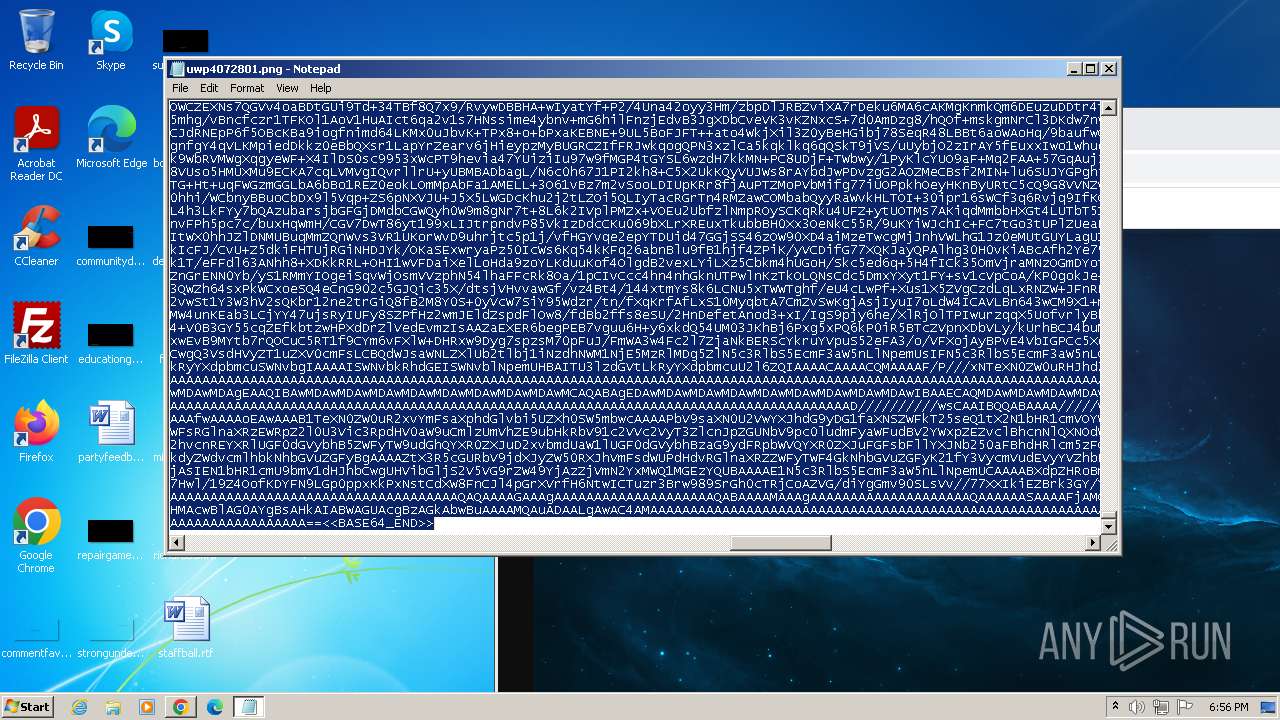Open the Recycle Bin desktop icon

(36, 40)
